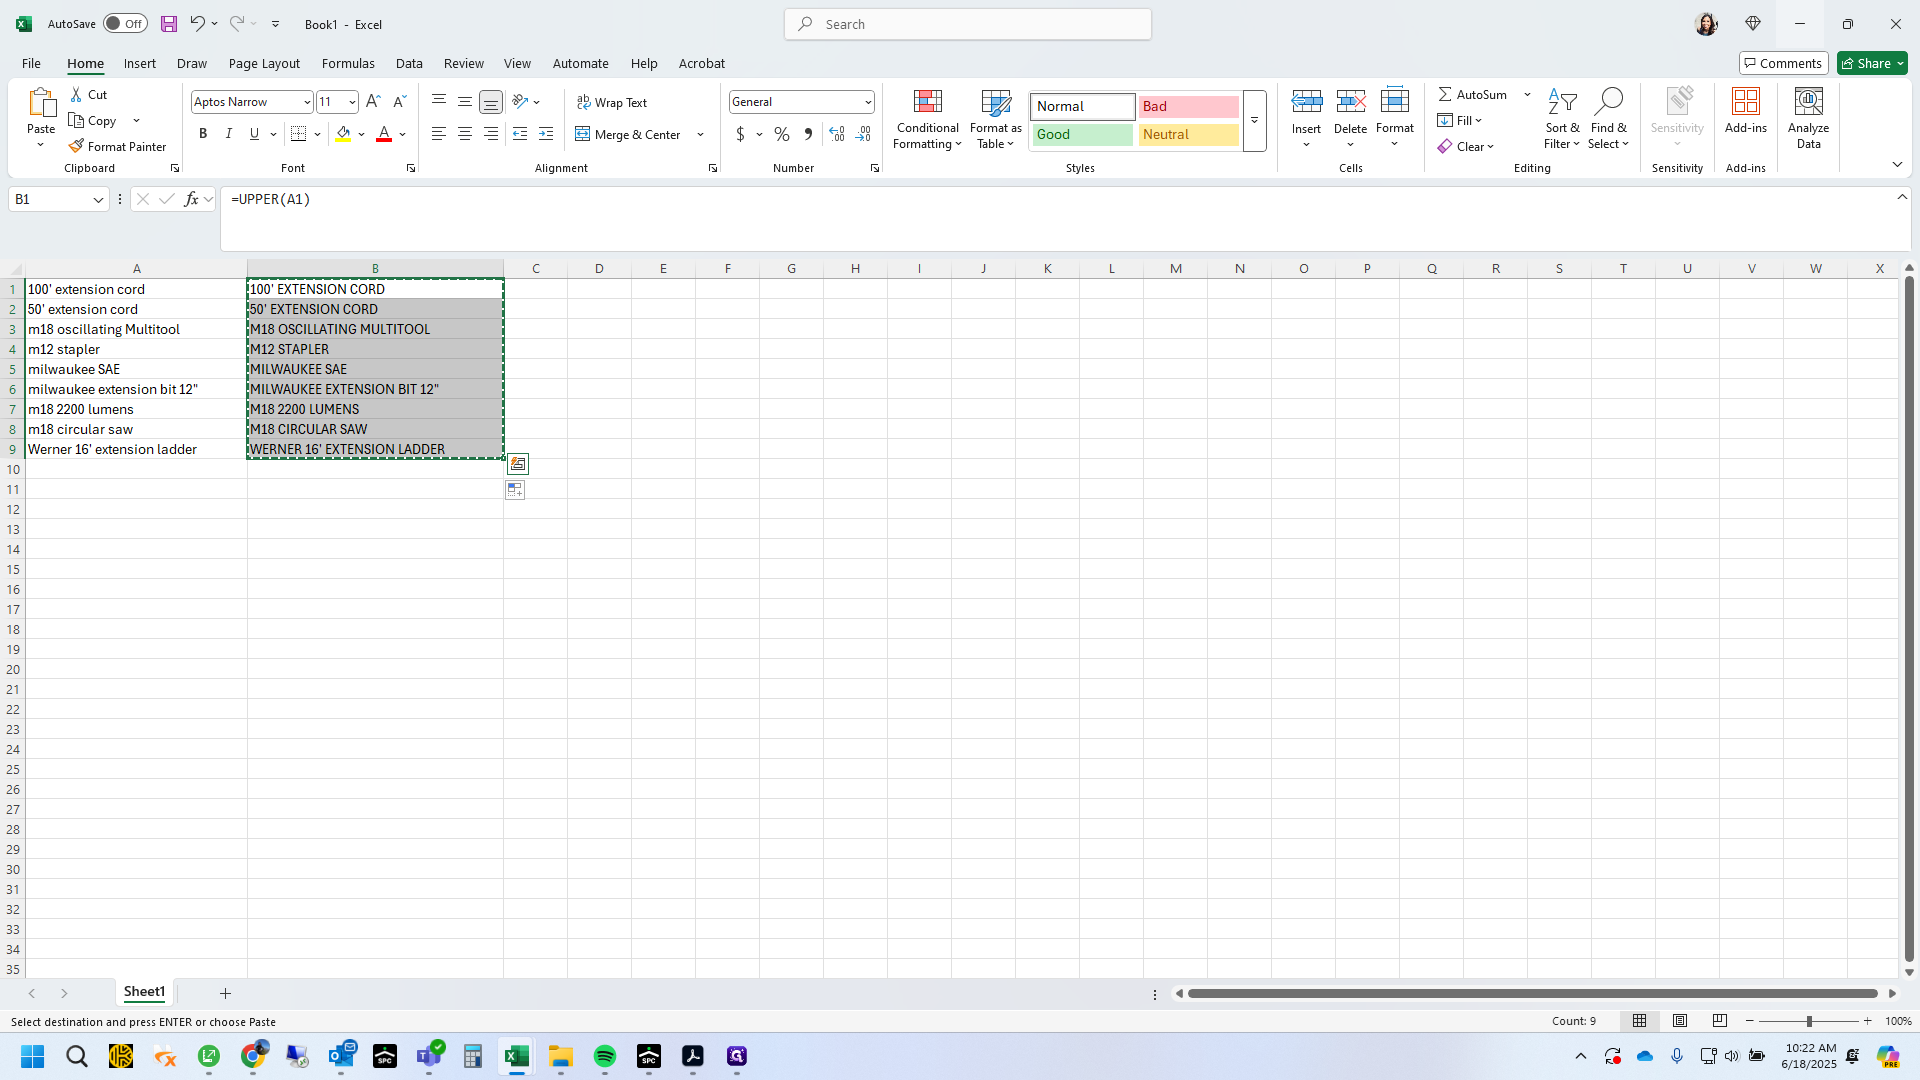The width and height of the screenshot is (1920, 1080).
Task: Open the Acrobat tab
Action: tap(701, 63)
